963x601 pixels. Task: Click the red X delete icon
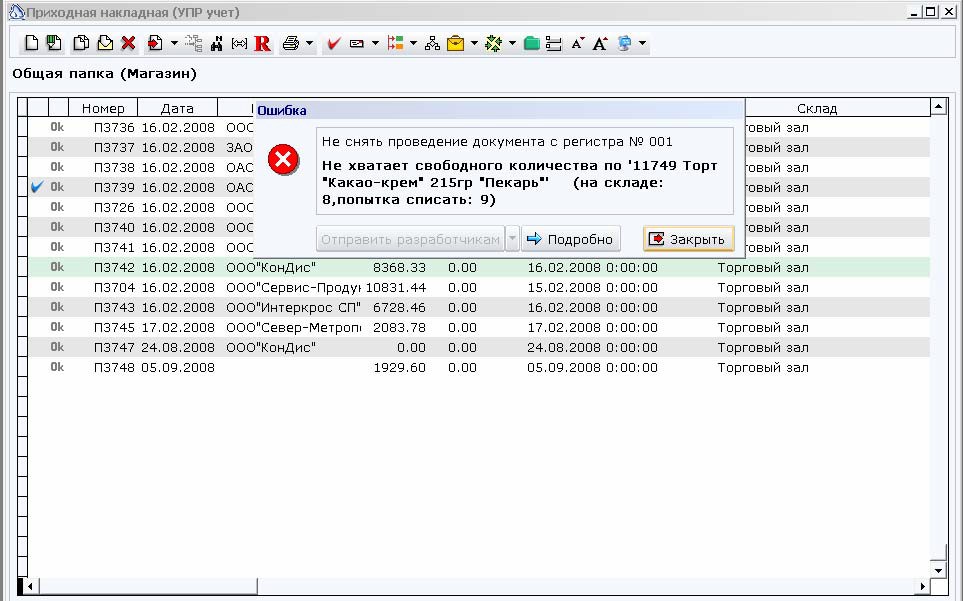point(128,43)
